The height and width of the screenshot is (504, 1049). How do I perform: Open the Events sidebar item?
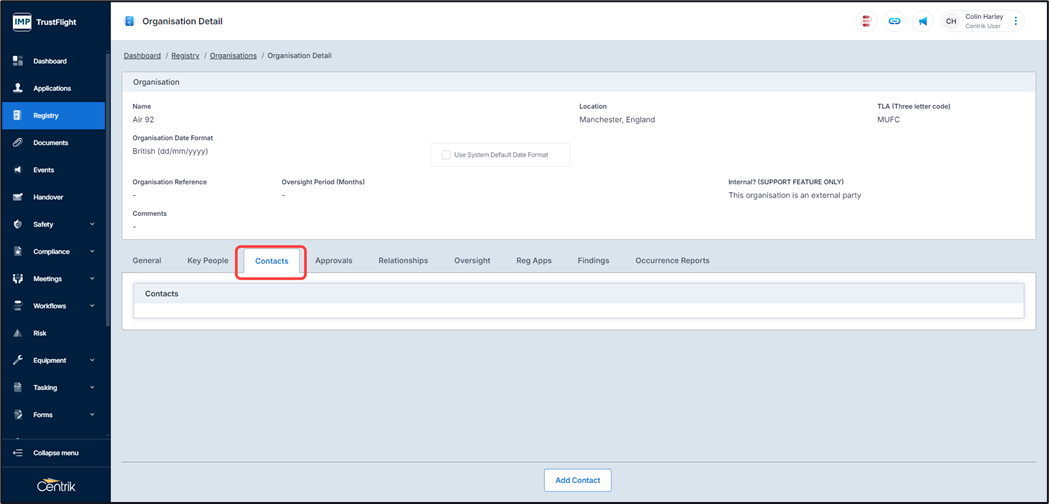(x=43, y=170)
